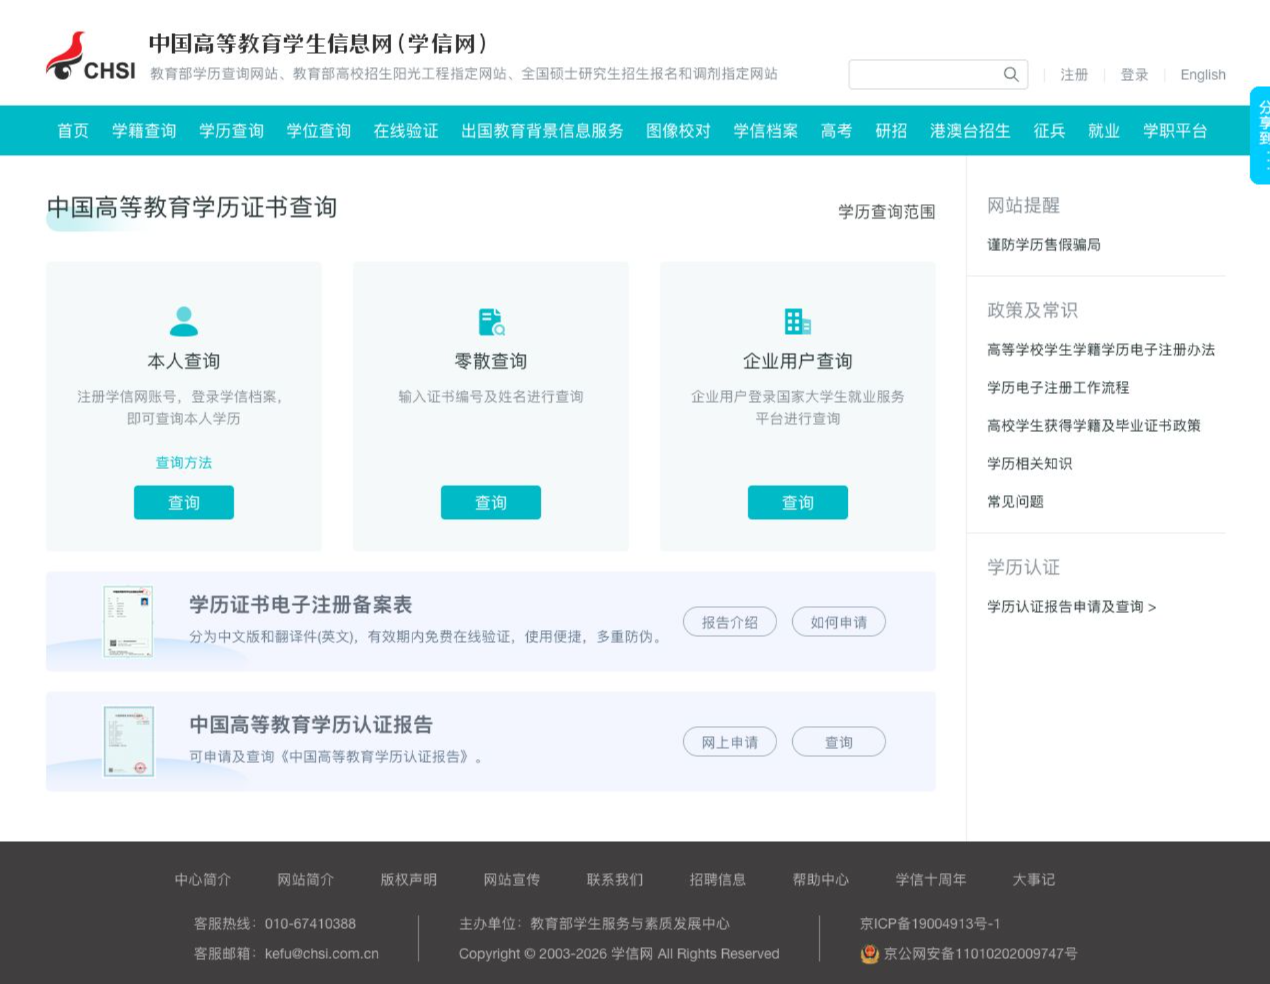Open the 中国高等教育学历认证报告 thumbnail
Viewport: 1270px width, 984px height.
pyautogui.click(x=128, y=741)
